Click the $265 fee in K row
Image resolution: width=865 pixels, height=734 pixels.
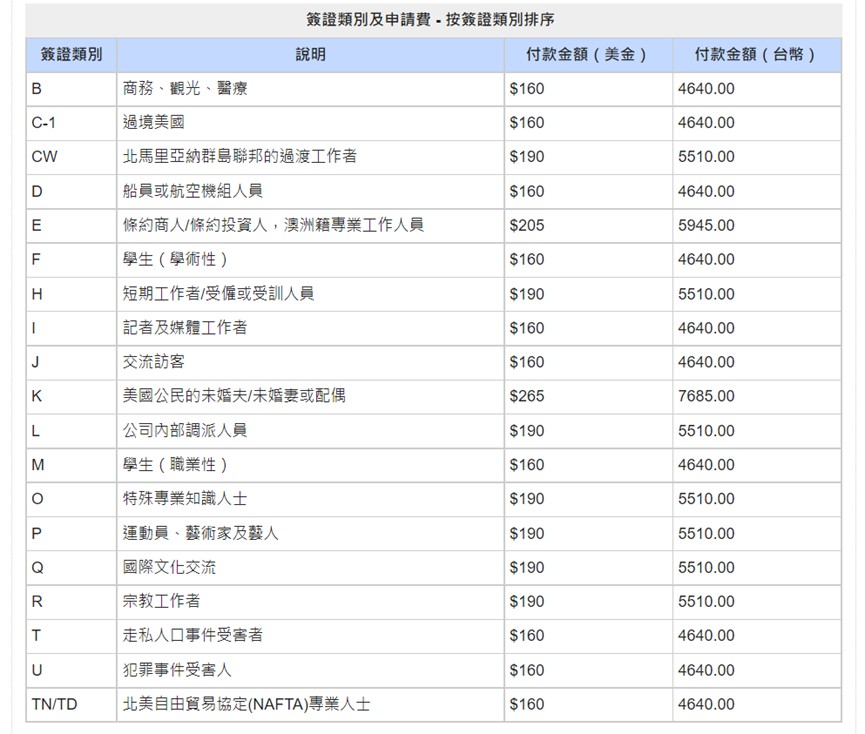pos(527,396)
